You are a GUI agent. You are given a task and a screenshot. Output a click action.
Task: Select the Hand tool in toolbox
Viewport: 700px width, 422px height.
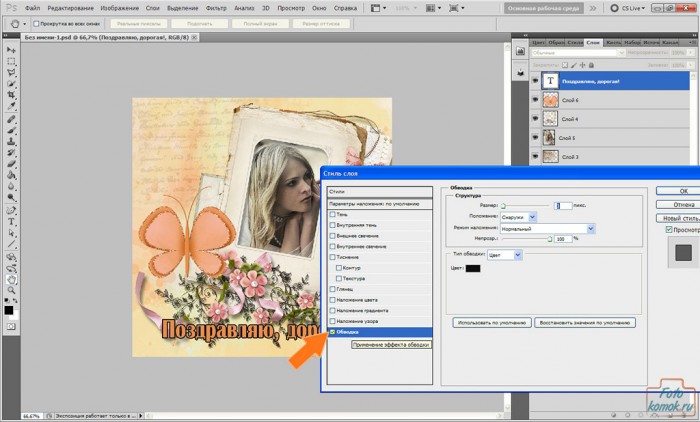(11, 280)
